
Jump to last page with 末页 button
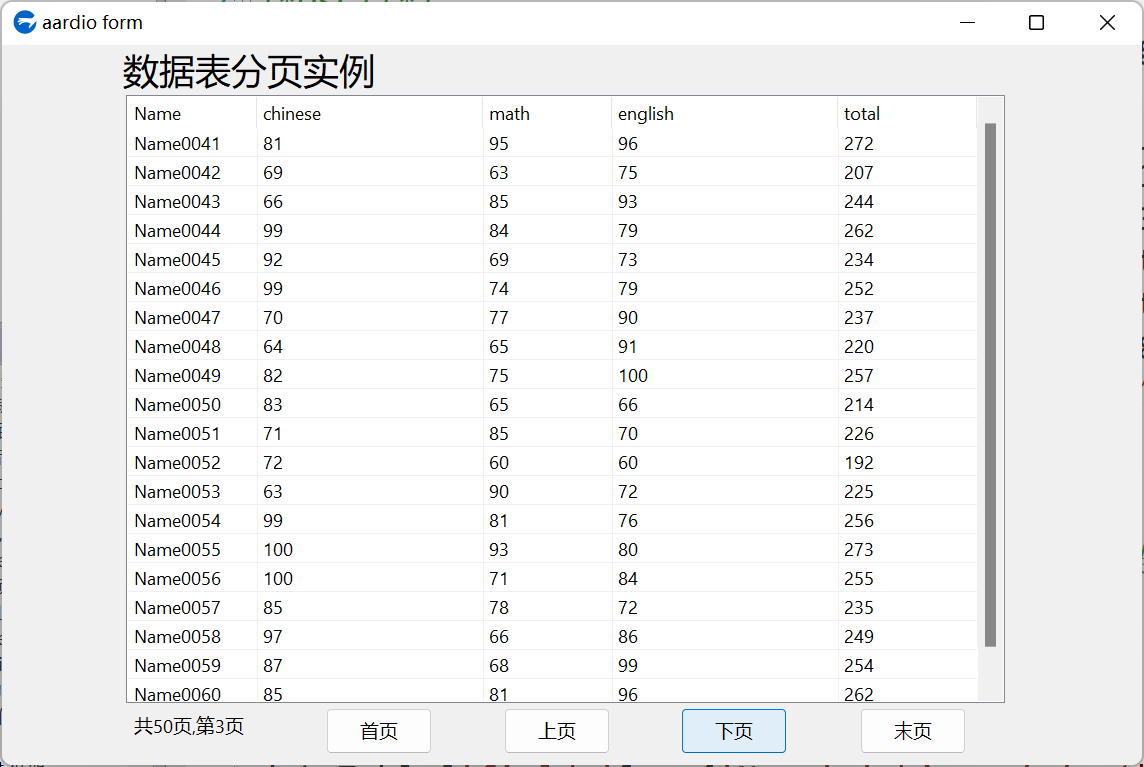click(913, 731)
